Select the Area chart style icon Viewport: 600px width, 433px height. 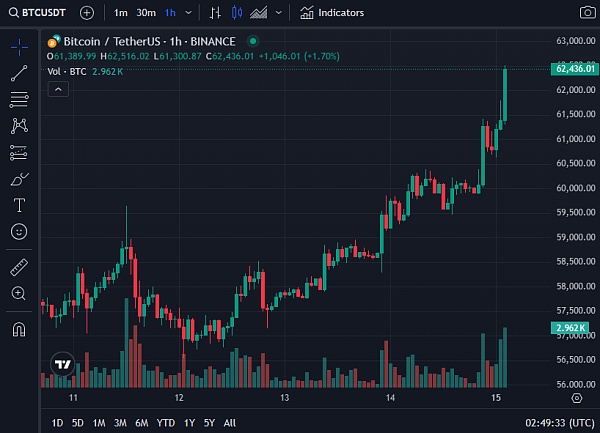[x=259, y=13]
